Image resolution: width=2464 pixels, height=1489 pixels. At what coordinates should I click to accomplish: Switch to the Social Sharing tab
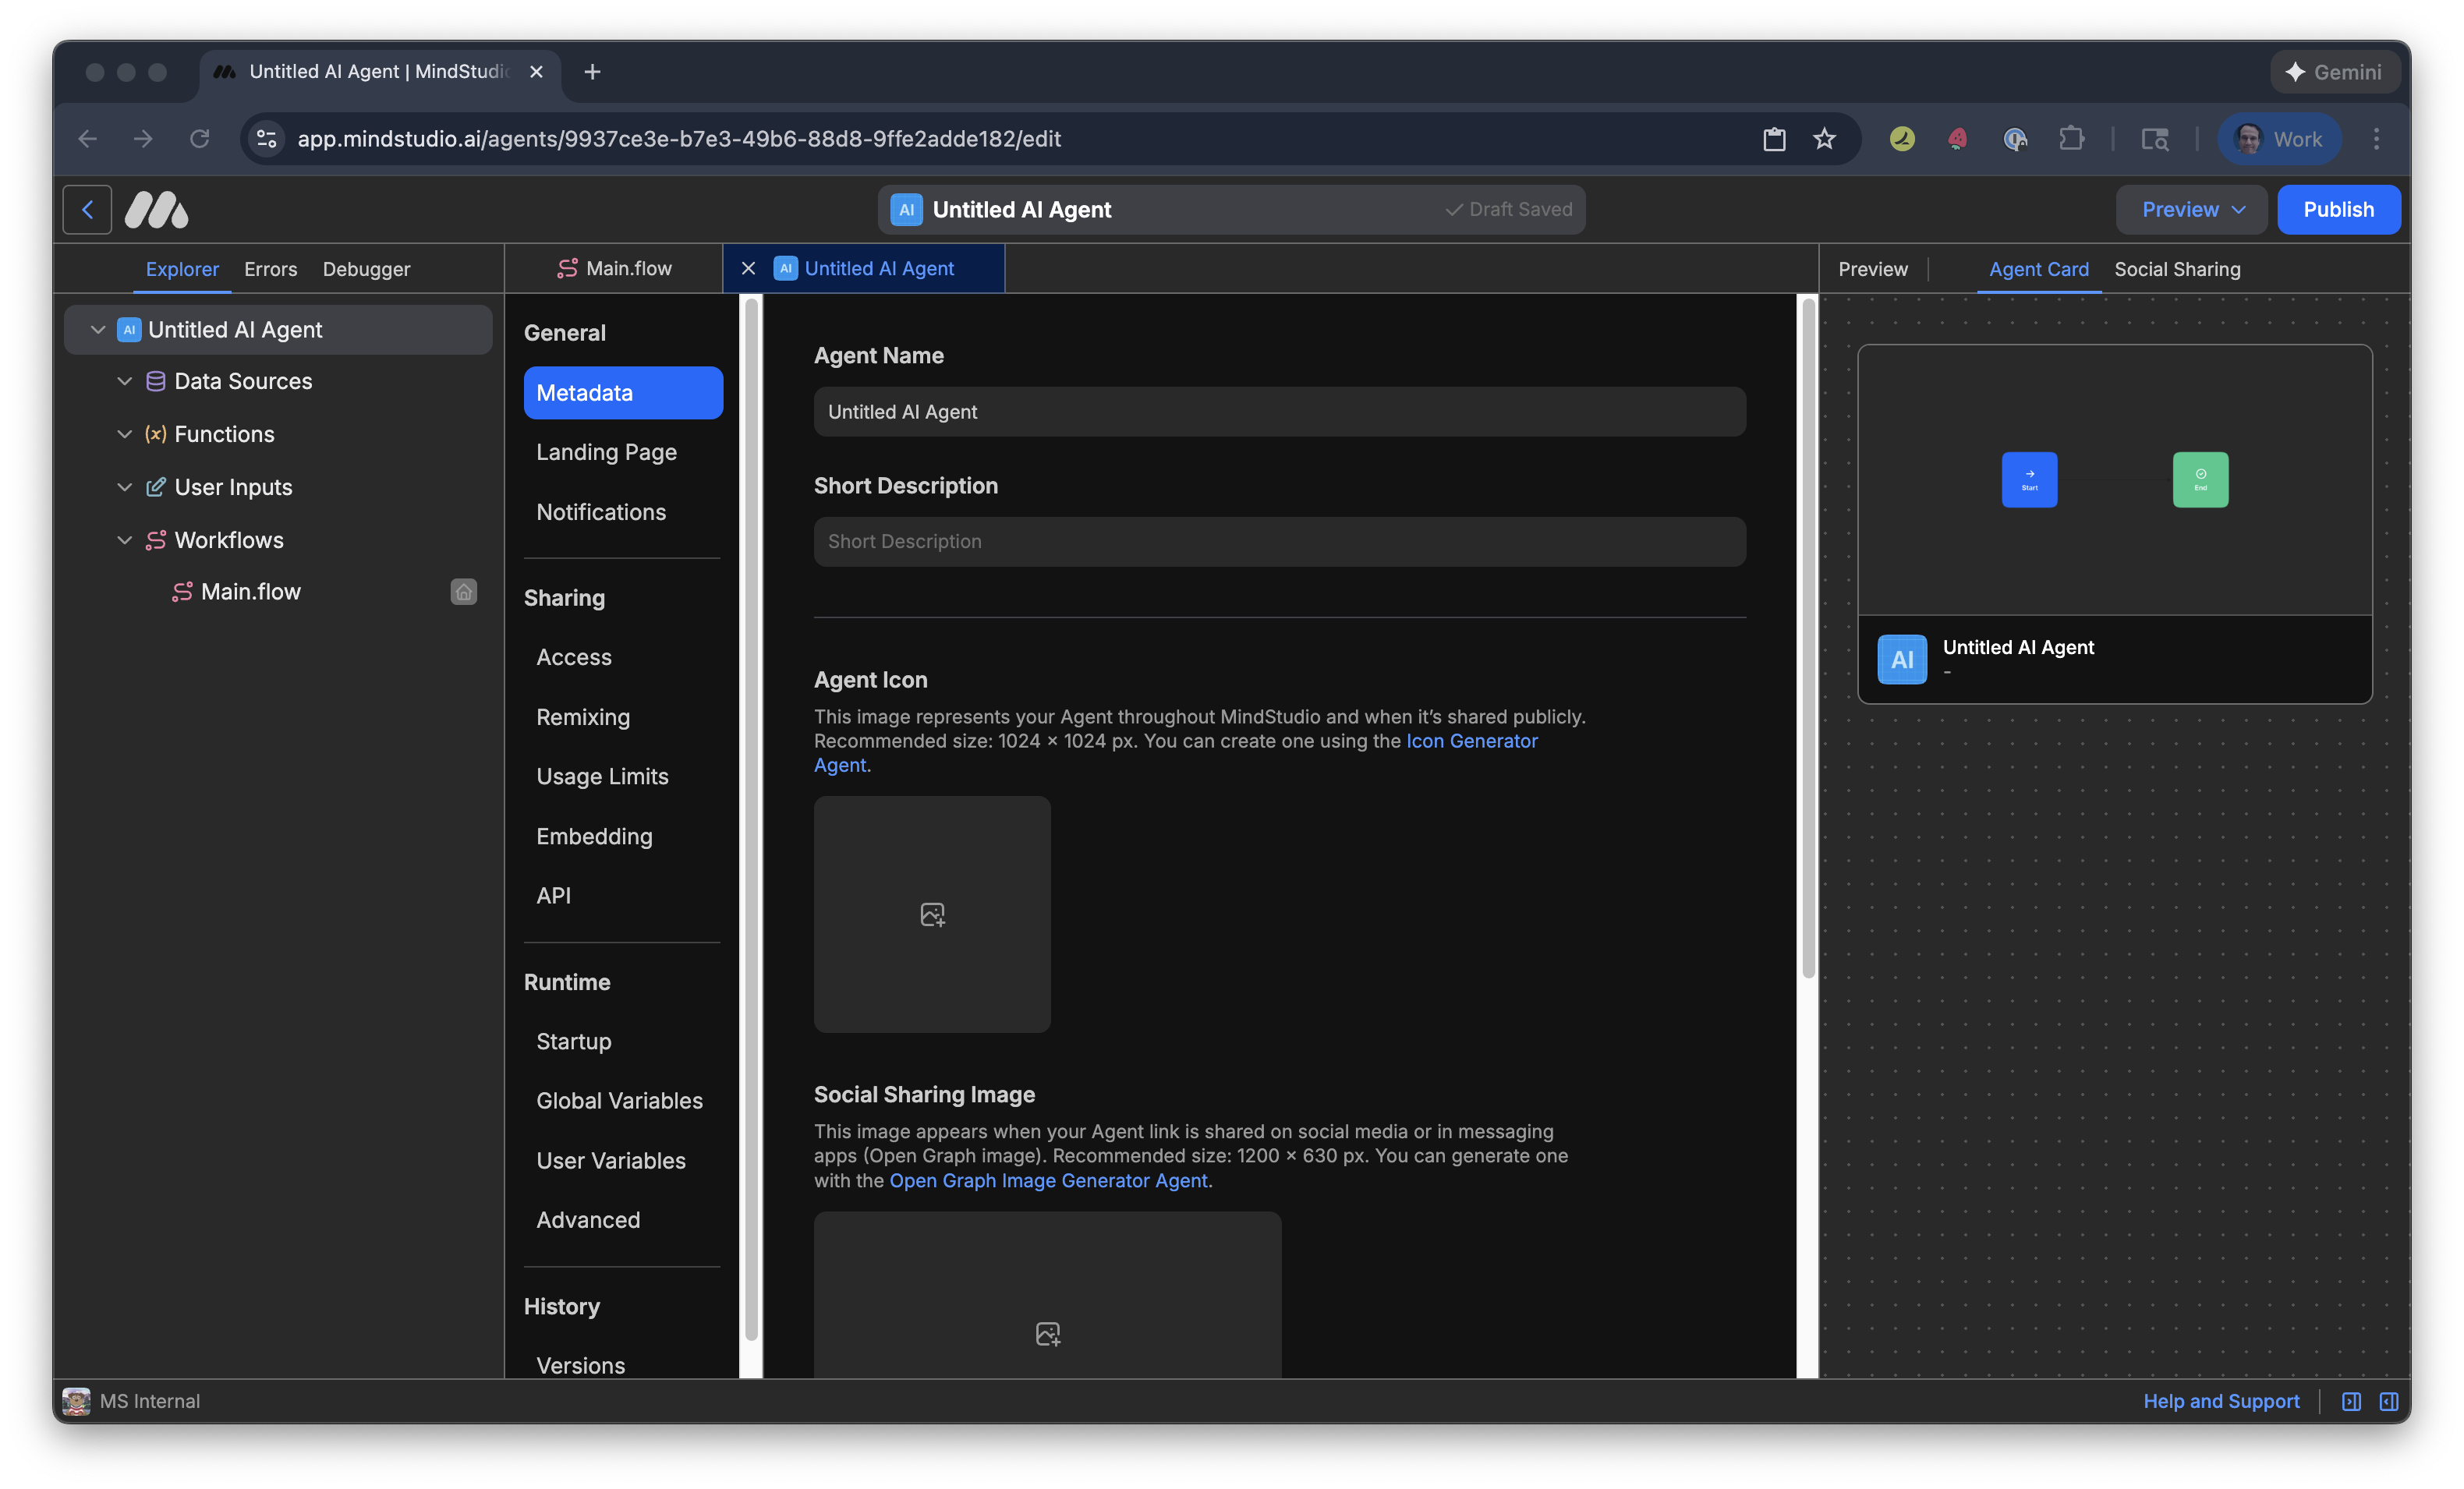tap(2177, 268)
